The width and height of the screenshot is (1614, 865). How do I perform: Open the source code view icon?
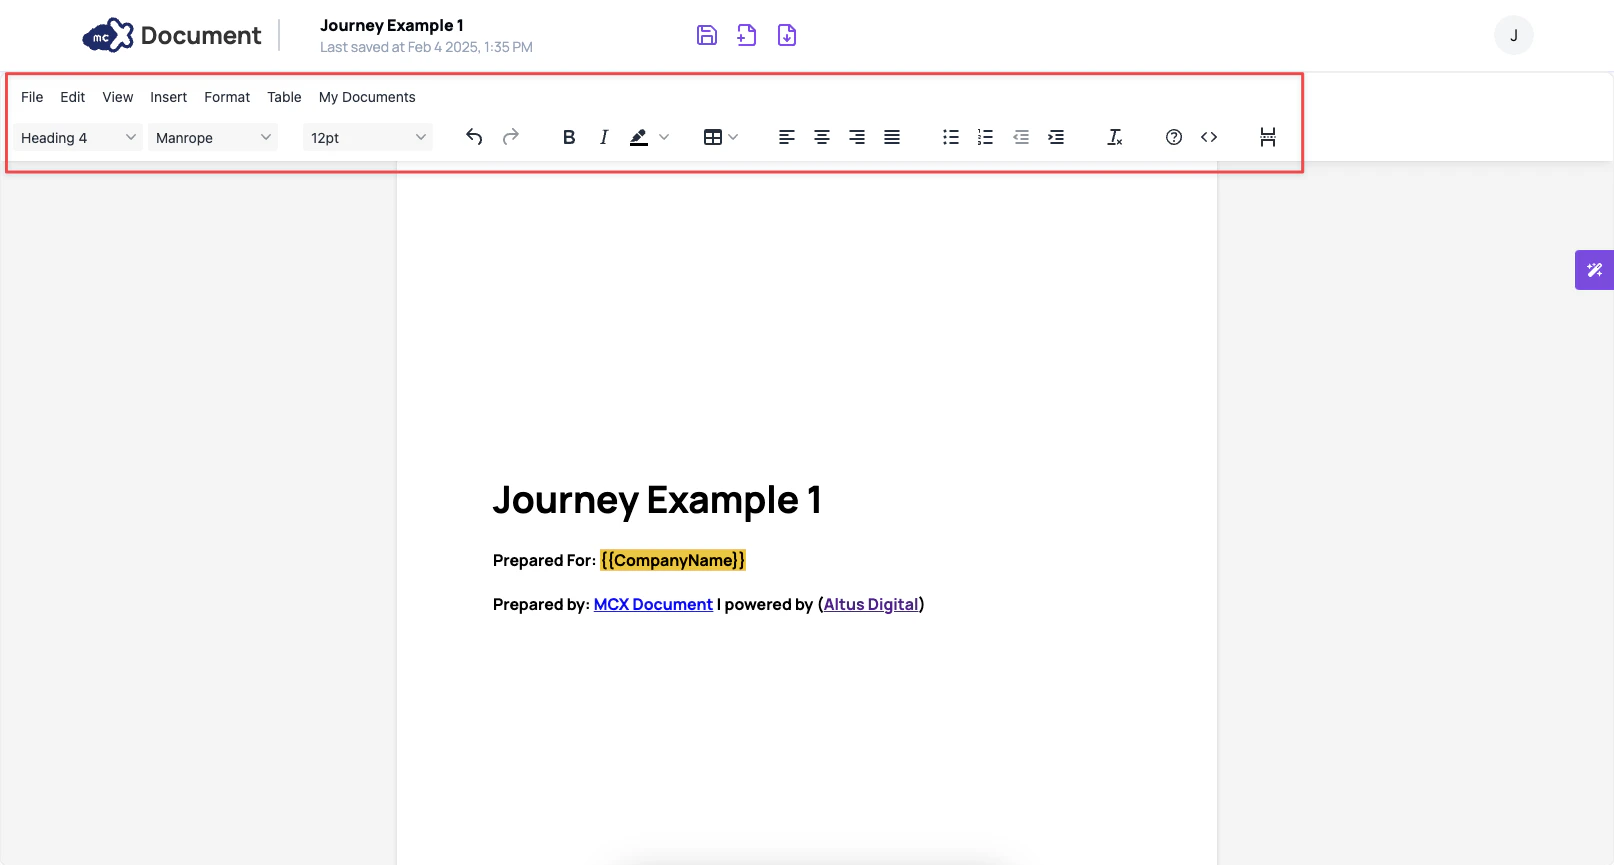[1209, 137]
